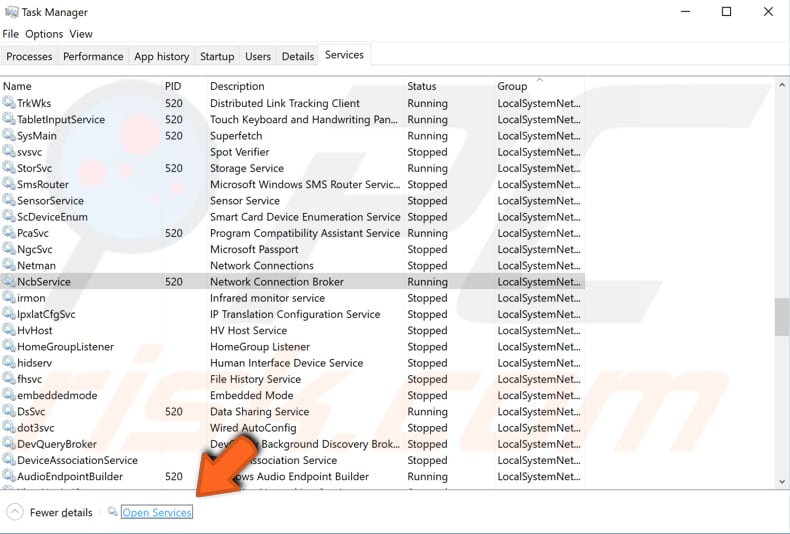Click the SensorService gear icon
Screen dimensions: 790x534
9,199
